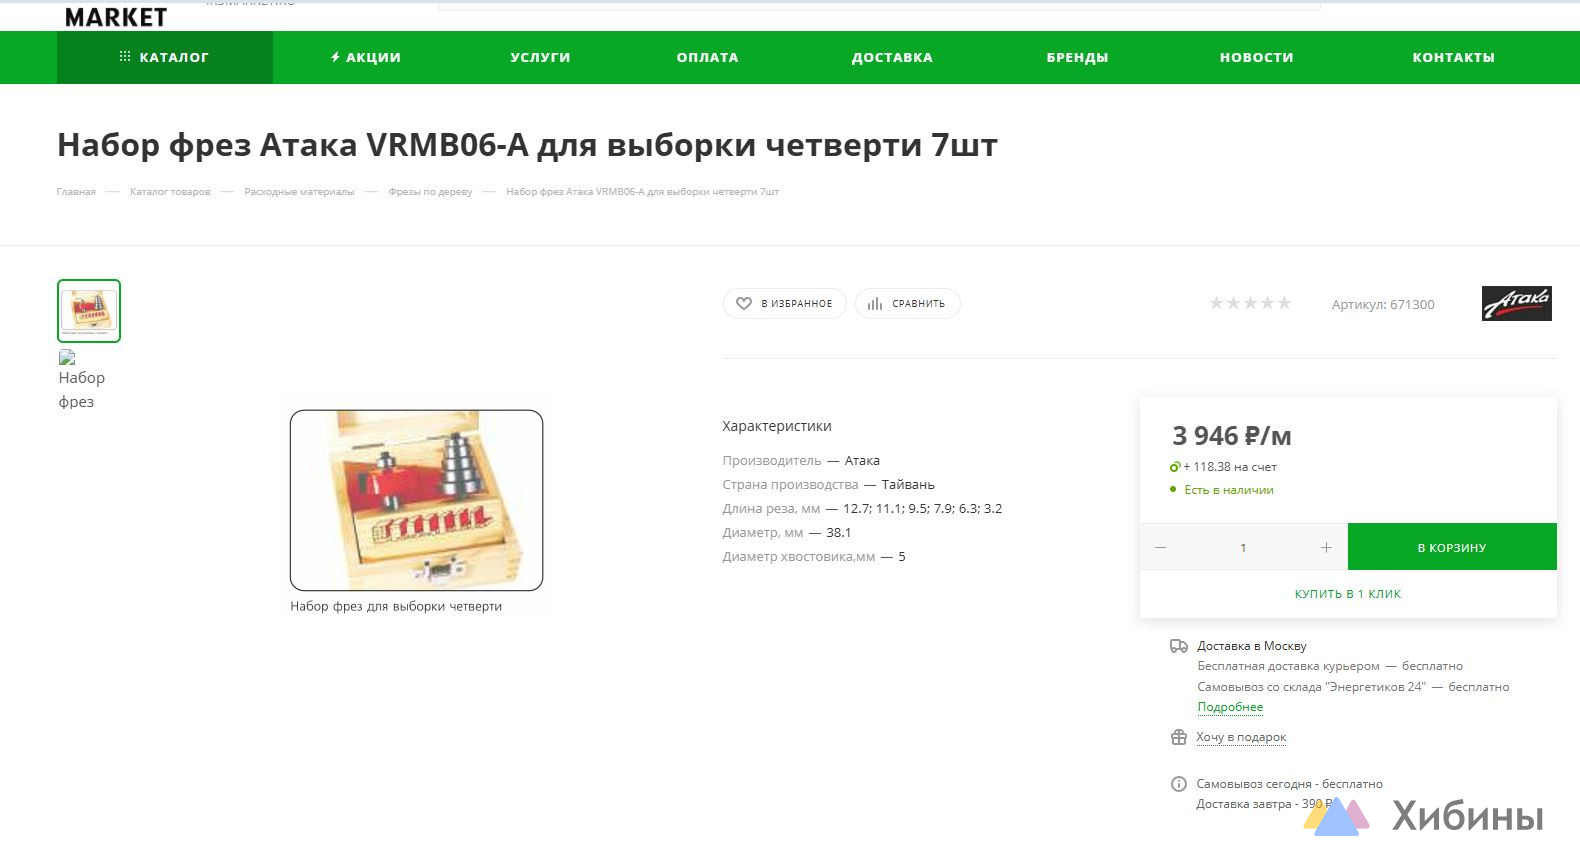Click the heart favorite icon
Screen dimensions: 1580x861
pos(743,303)
